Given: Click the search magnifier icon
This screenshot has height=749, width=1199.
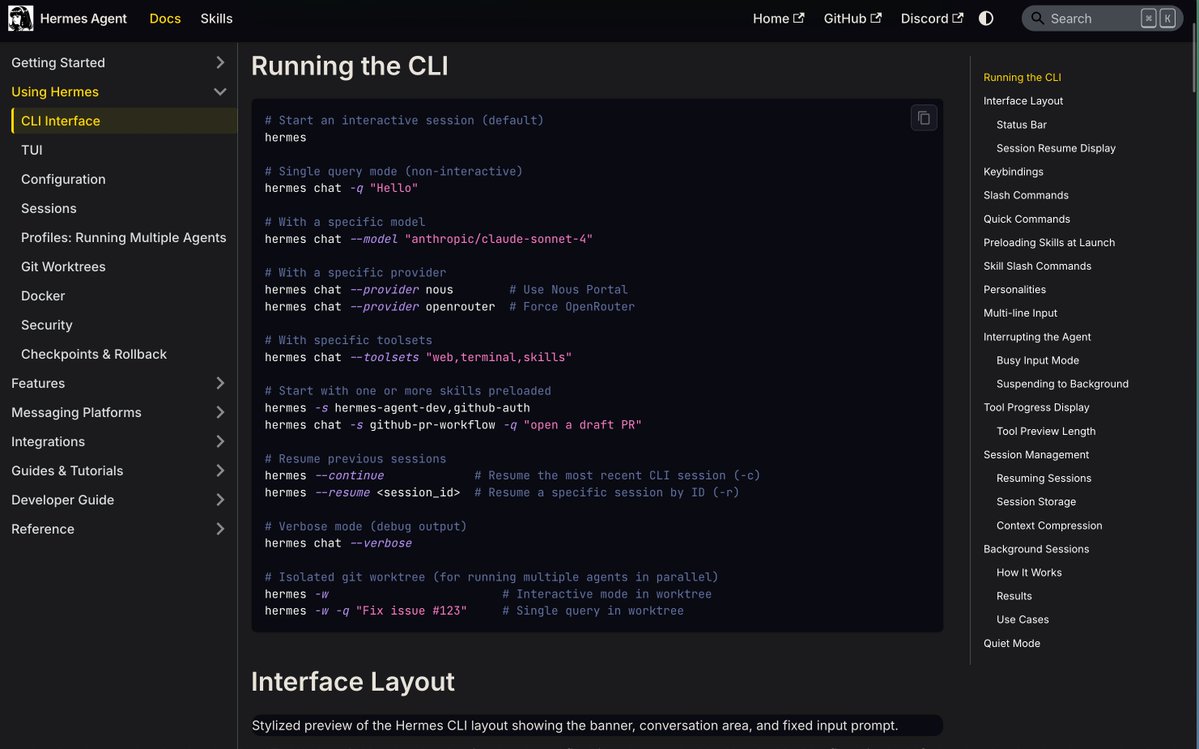Looking at the screenshot, I should tap(1038, 18).
